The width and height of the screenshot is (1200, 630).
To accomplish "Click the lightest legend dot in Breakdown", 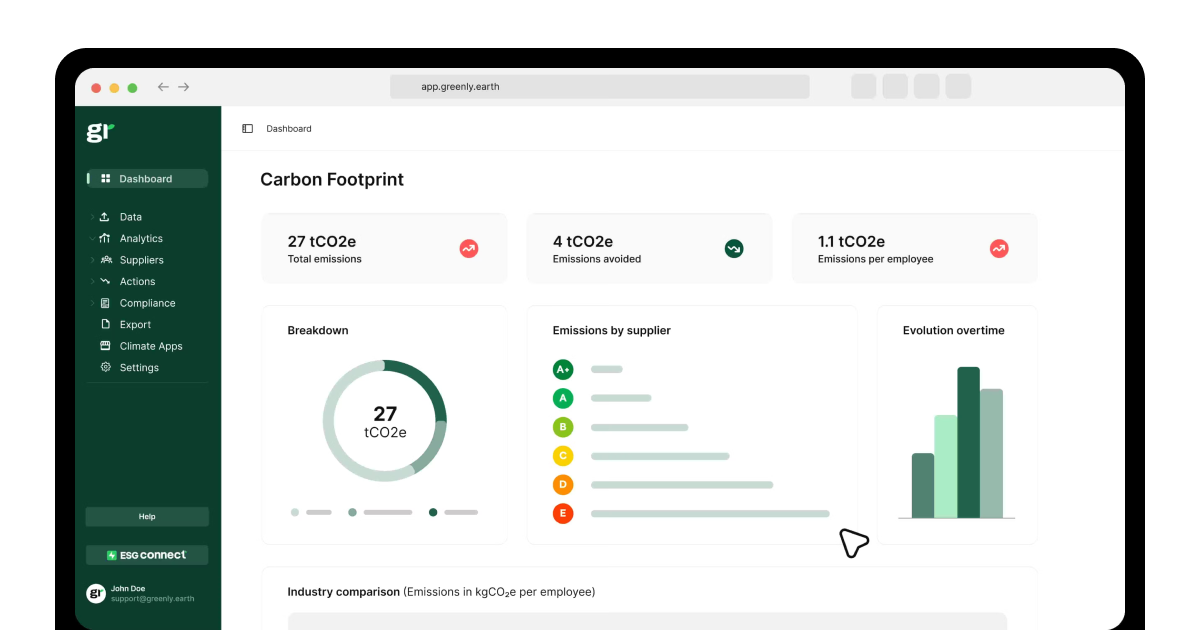I will click(295, 512).
